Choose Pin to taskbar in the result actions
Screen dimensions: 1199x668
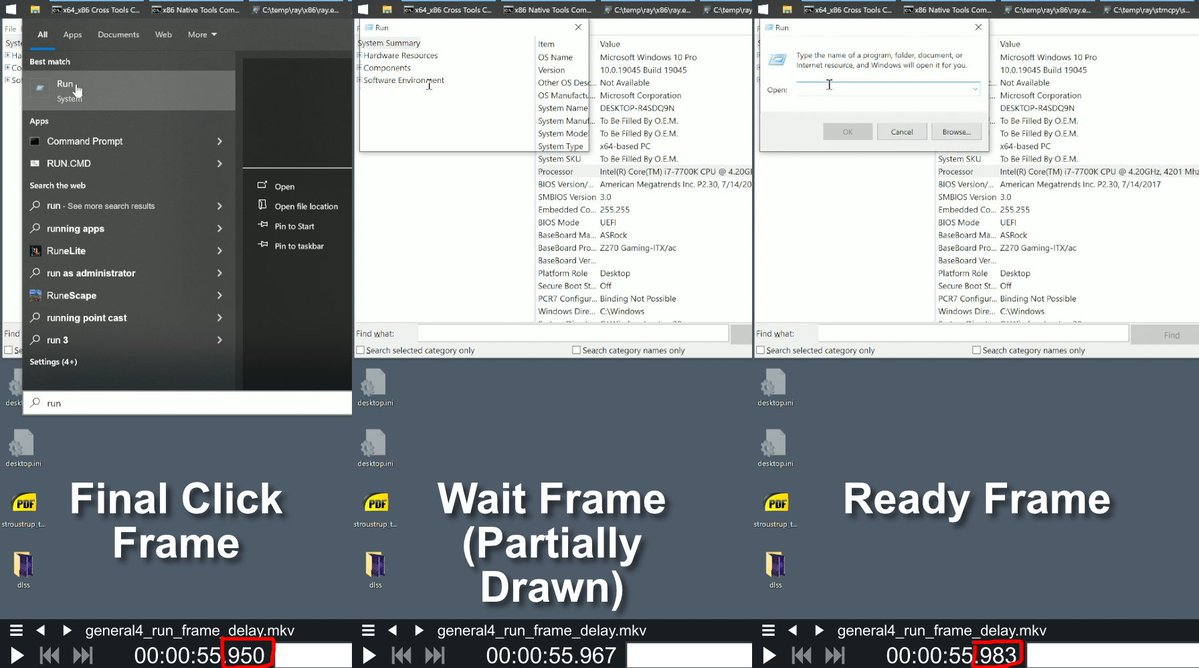pos(299,246)
